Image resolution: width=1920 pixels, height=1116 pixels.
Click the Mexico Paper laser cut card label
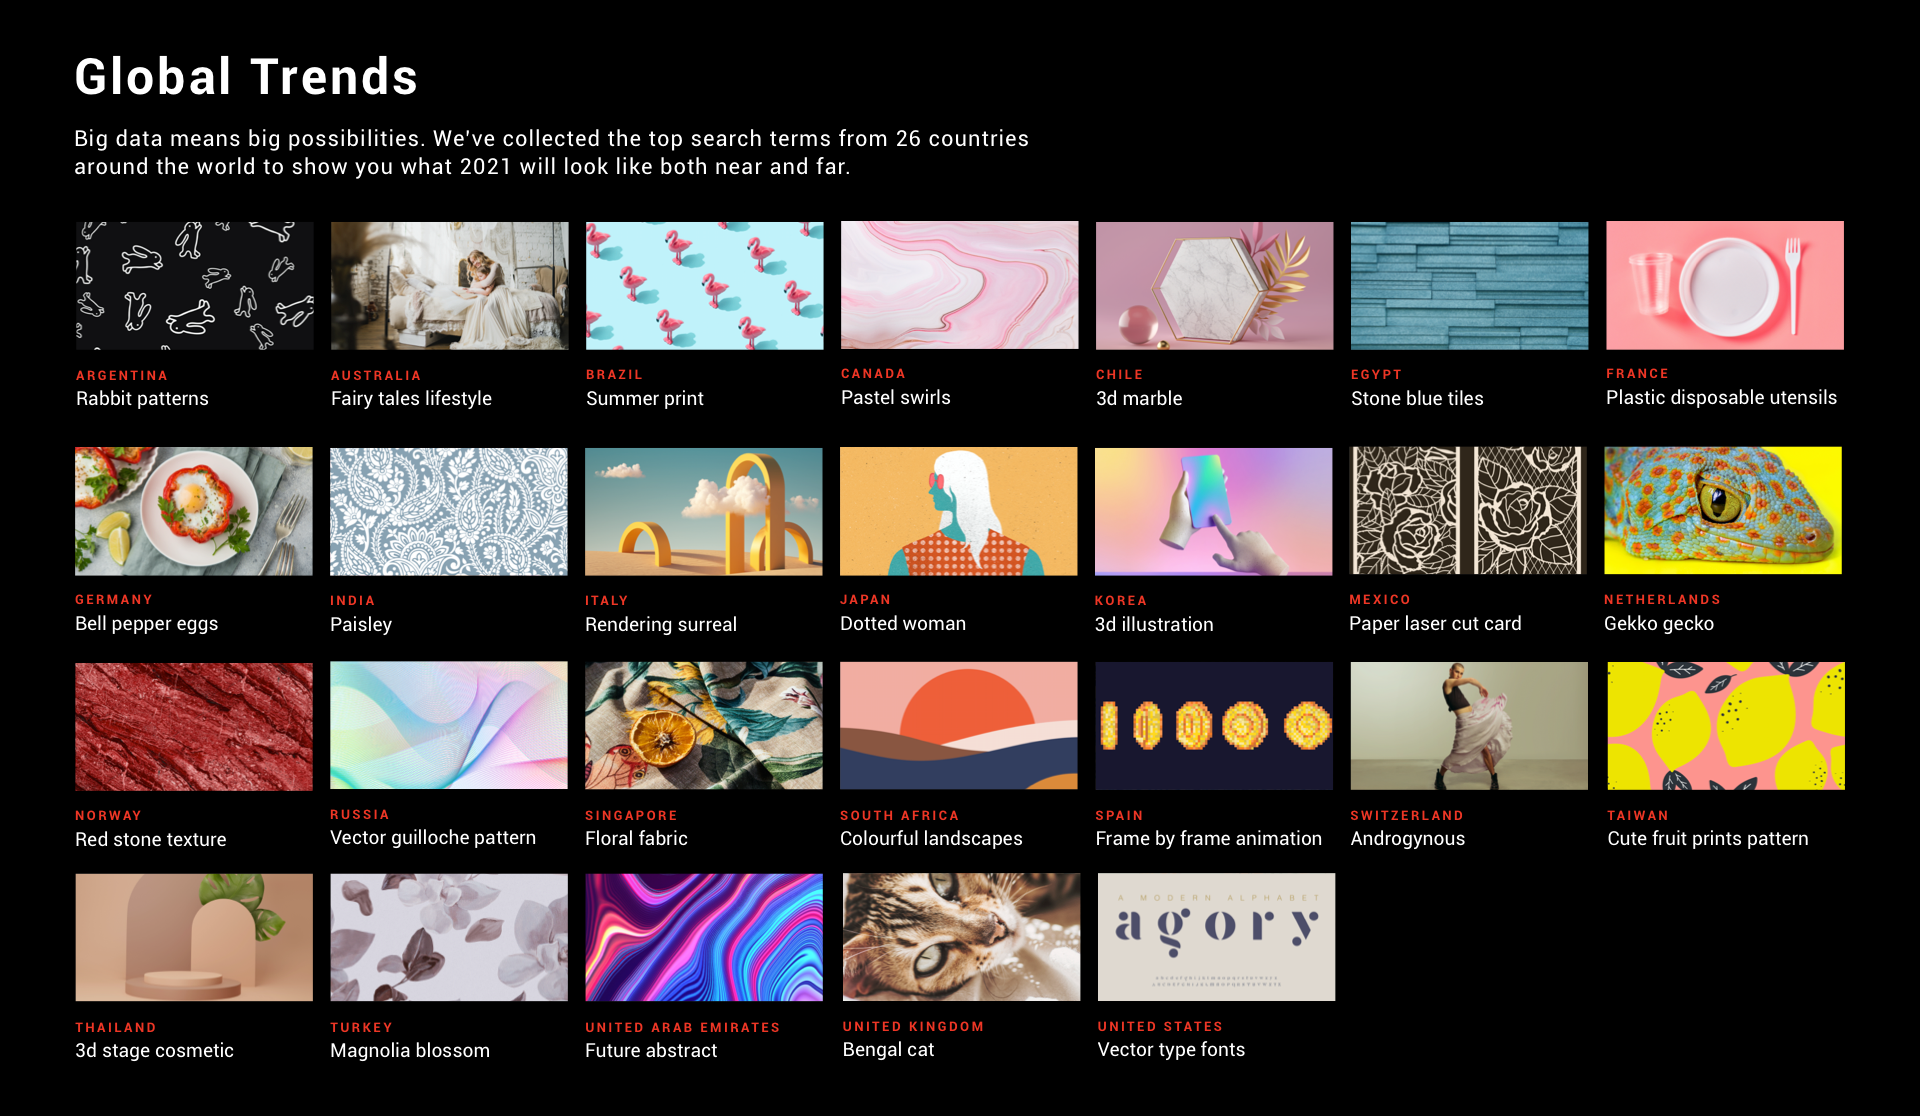point(1434,623)
